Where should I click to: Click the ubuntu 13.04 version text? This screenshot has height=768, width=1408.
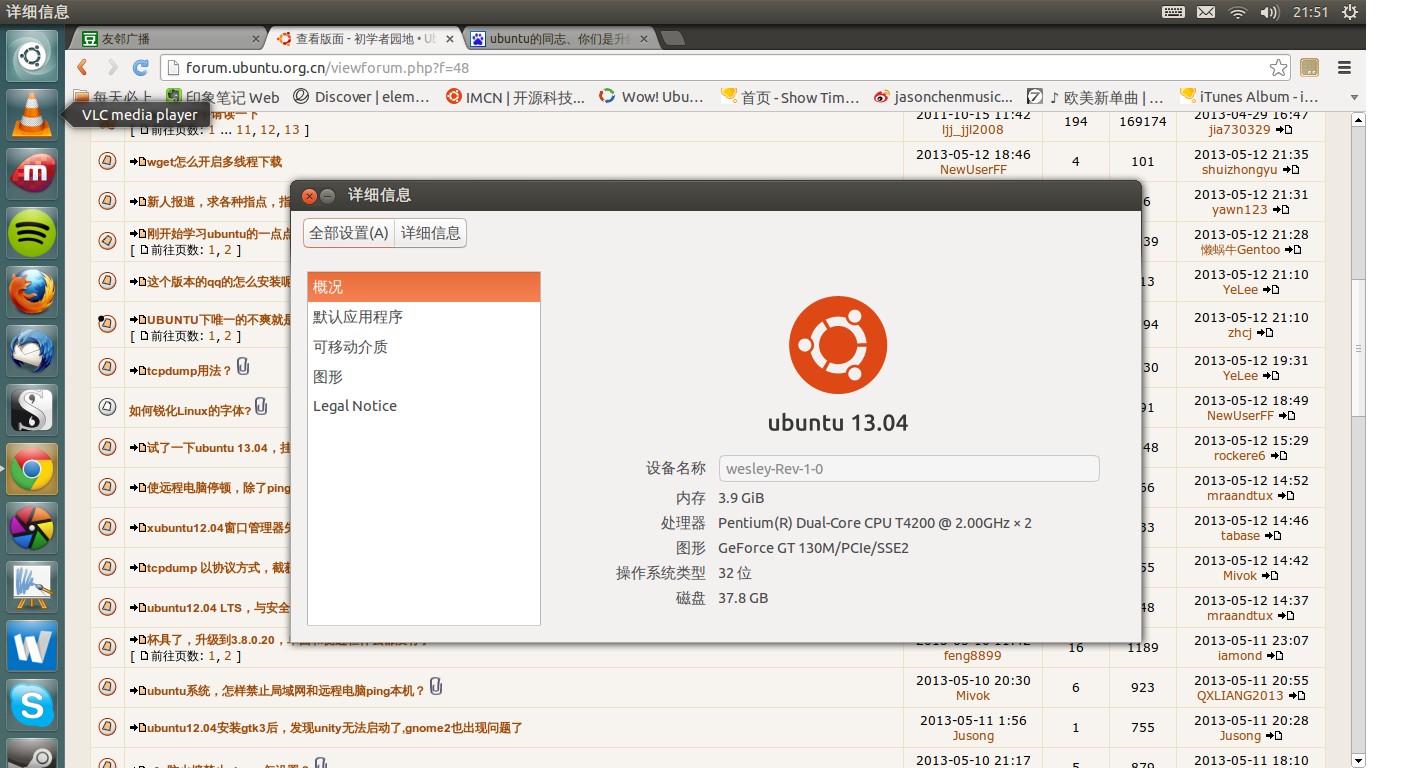click(x=838, y=422)
